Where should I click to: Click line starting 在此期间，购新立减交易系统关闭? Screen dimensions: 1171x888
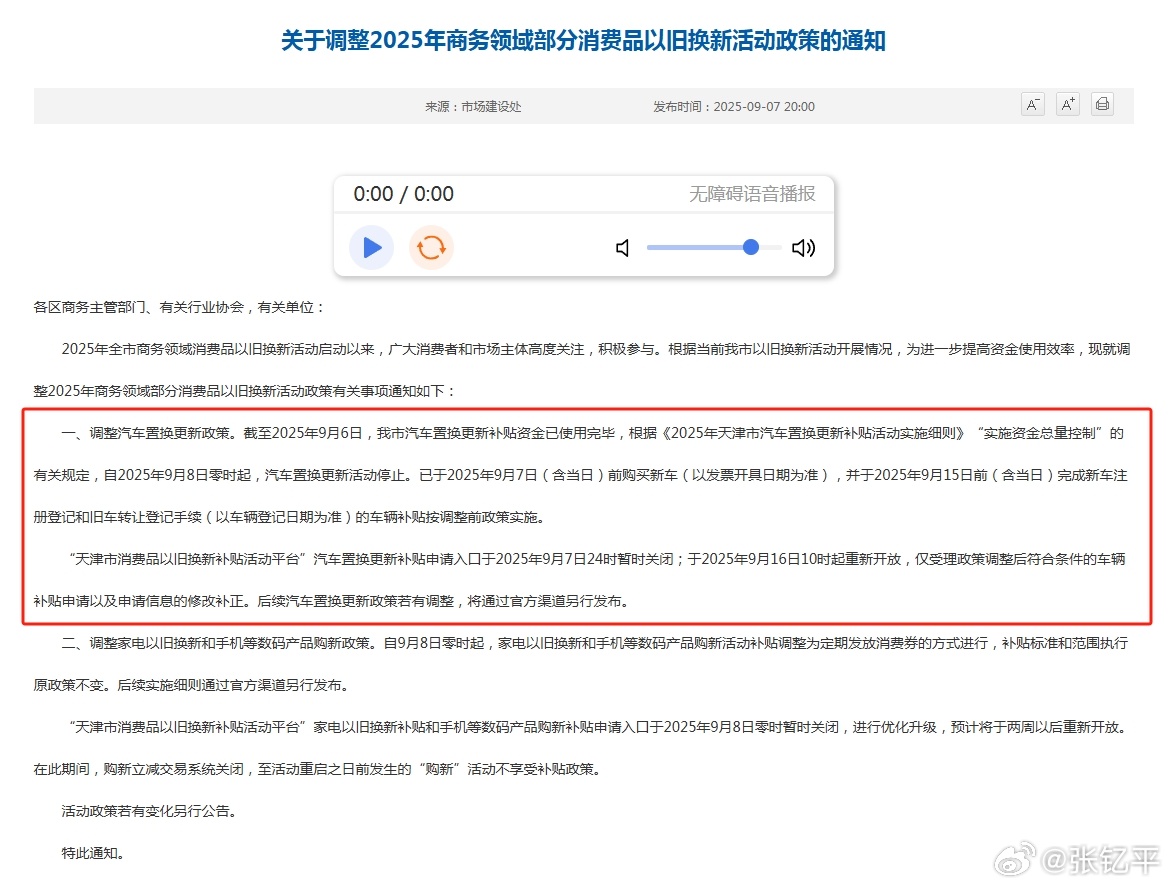point(318,769)
